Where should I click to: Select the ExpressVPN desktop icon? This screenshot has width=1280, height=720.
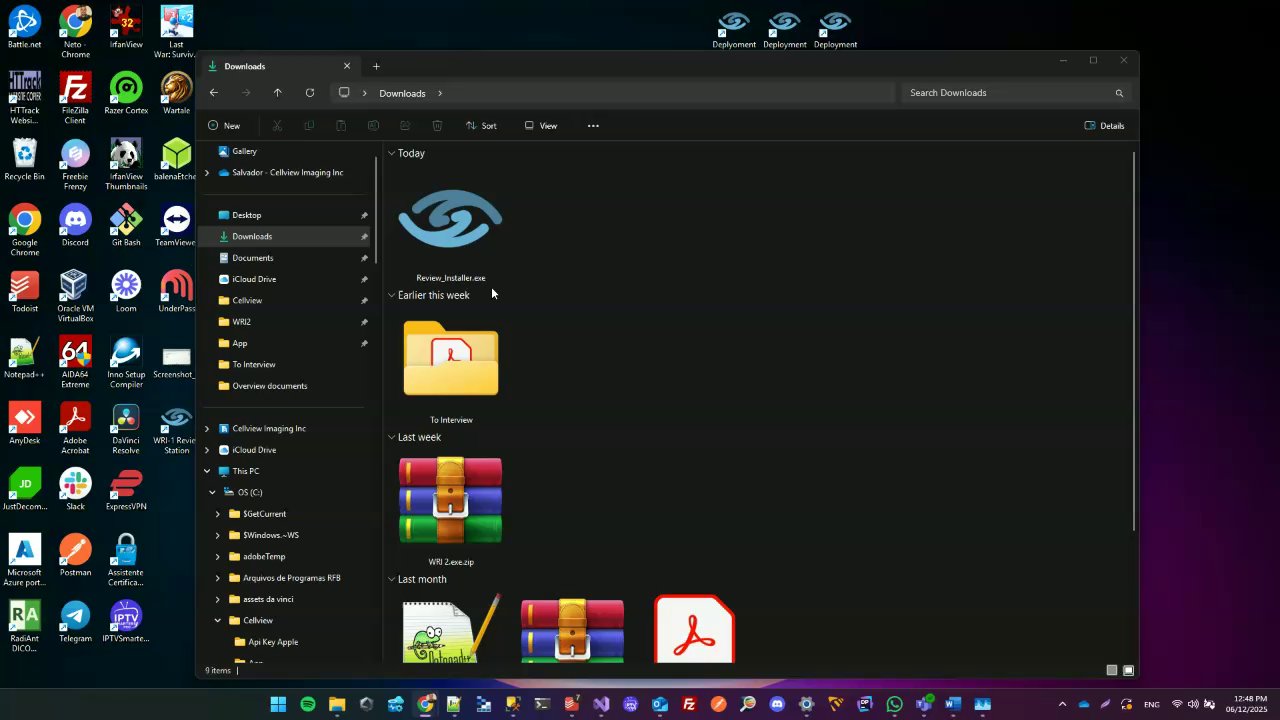tap(126, 490)
